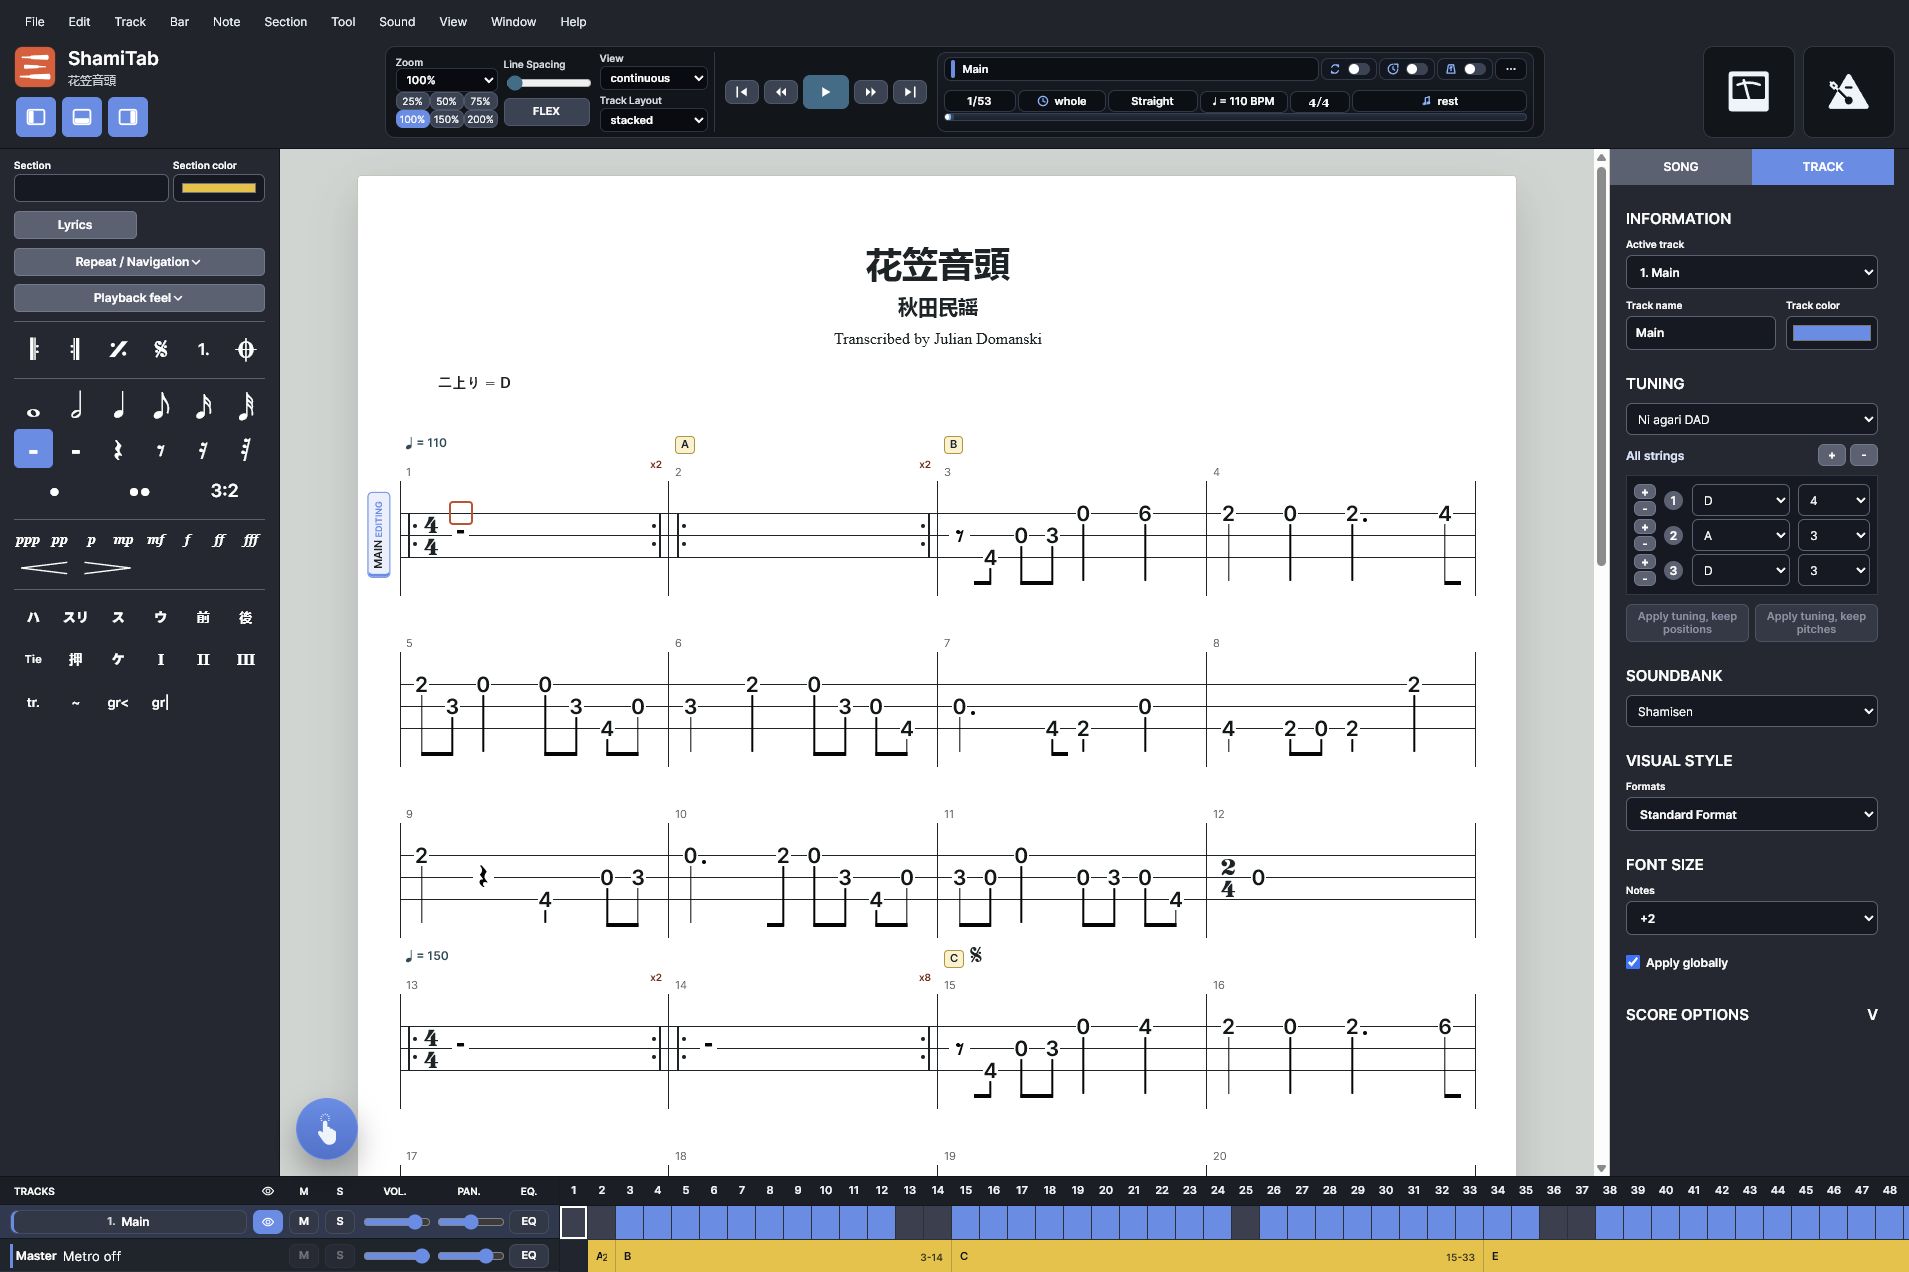Select the quarter rest symbol

click(x=118, y=450)
